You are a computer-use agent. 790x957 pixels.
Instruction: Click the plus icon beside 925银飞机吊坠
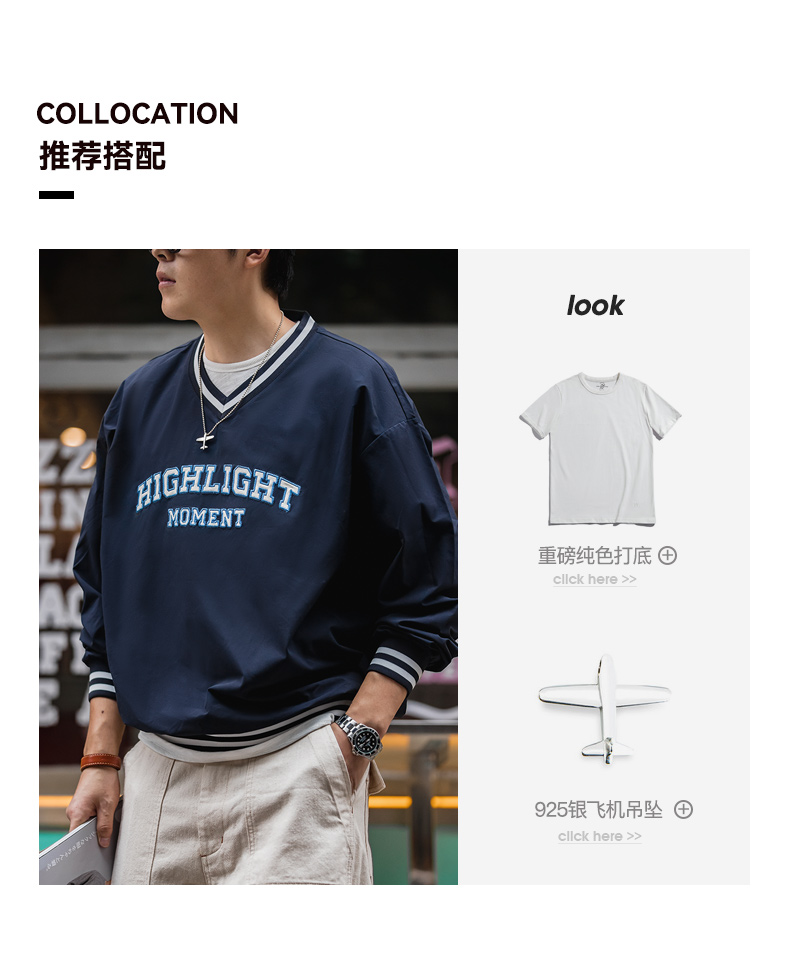[683, 809]
